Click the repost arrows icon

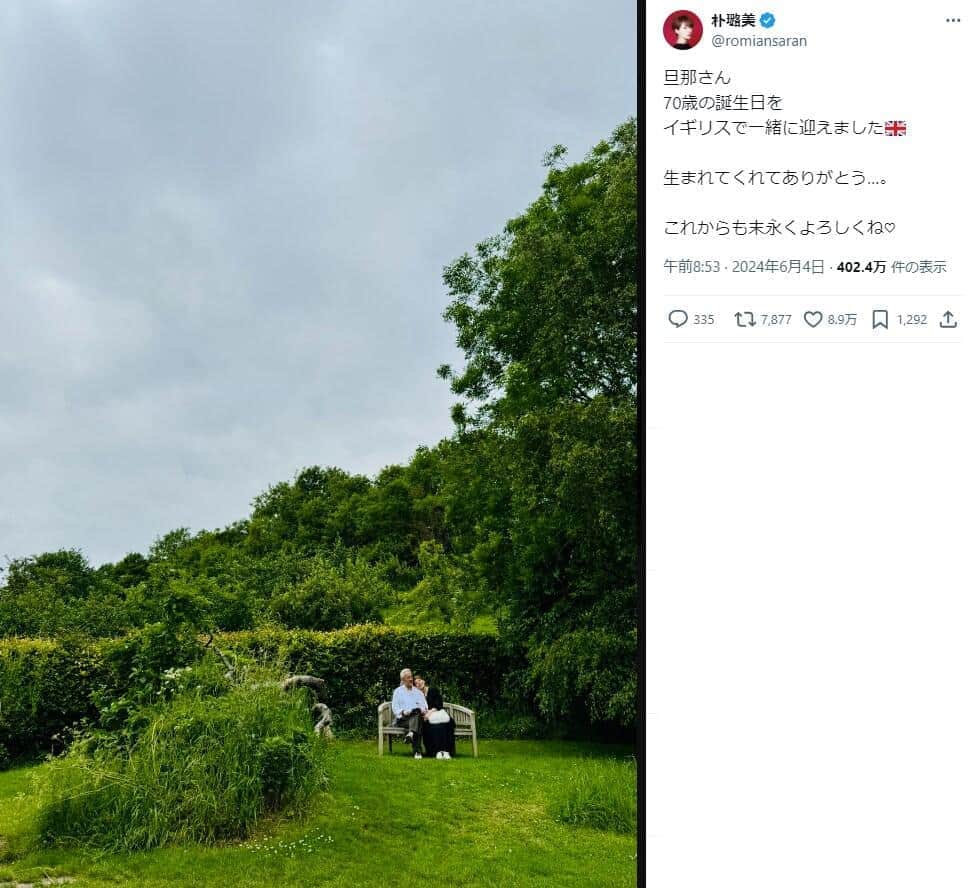pos(745,319)
